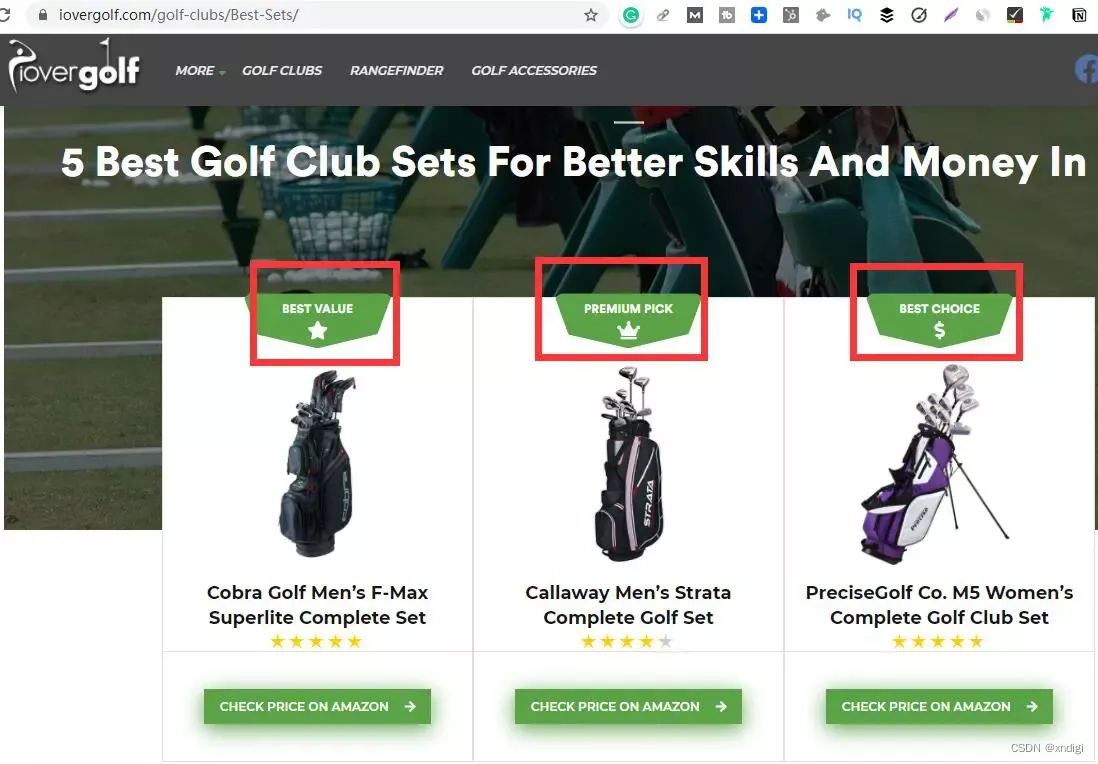Viewport: 1098px width, 764px height.
Task: Bookmark this page with the star icon
Action: pyautogui.click(x=591, y=15)
